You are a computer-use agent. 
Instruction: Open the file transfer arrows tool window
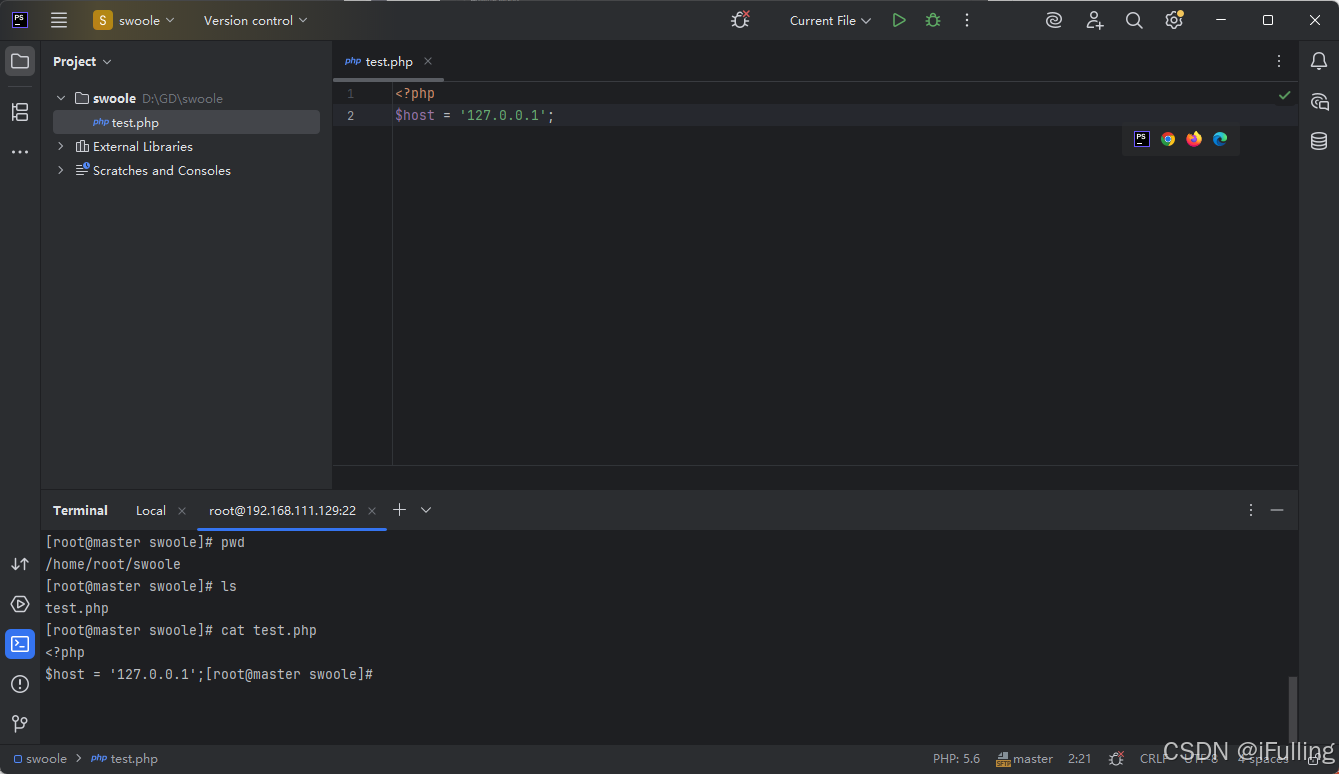coord(20,564)
